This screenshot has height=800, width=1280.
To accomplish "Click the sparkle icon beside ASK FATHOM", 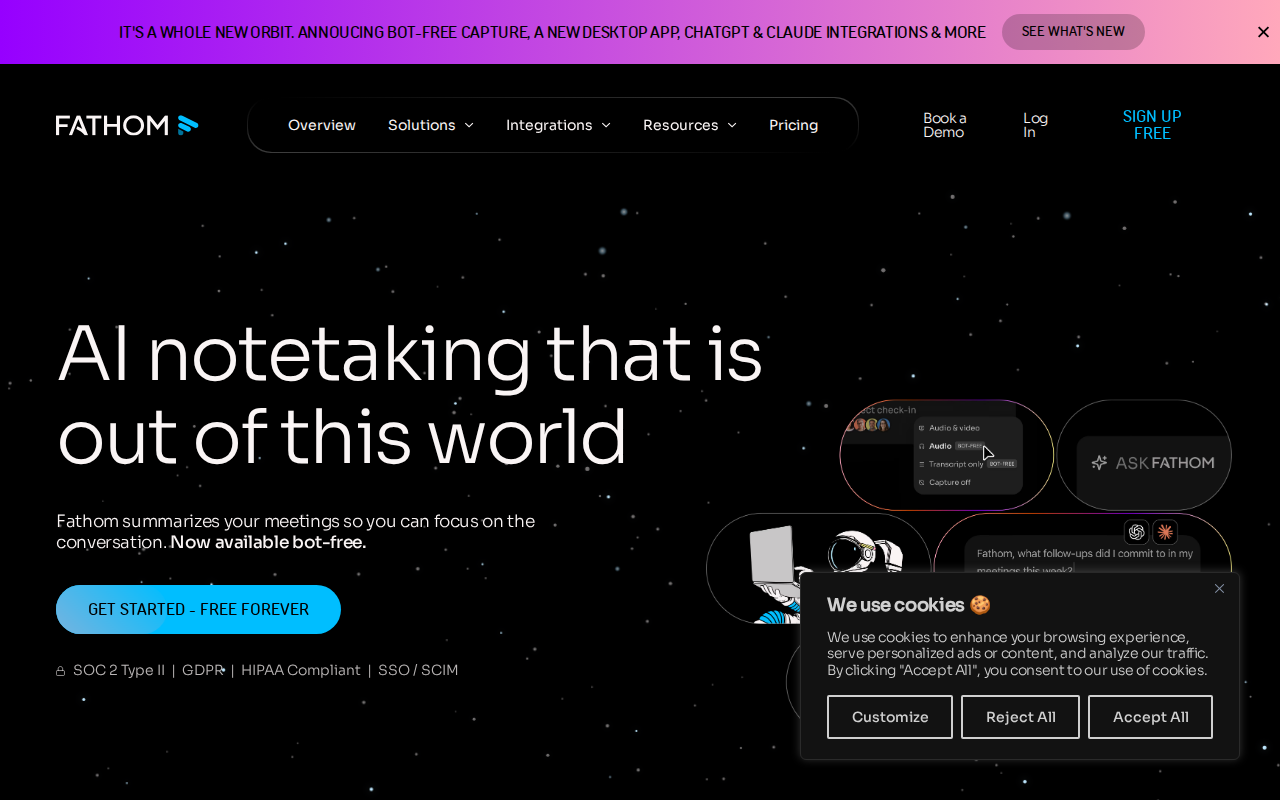I will (x=1099, y=463).
